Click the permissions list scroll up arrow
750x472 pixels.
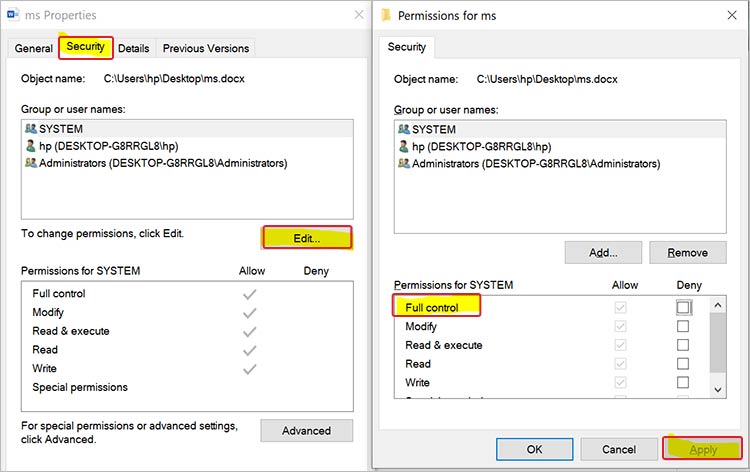coord(717,305)
